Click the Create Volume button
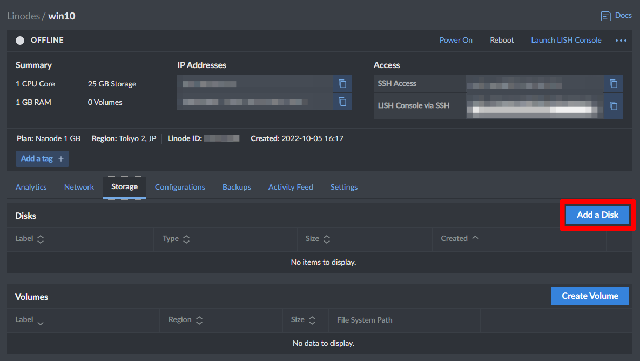640x361 pixels. (x=590, y=296)
